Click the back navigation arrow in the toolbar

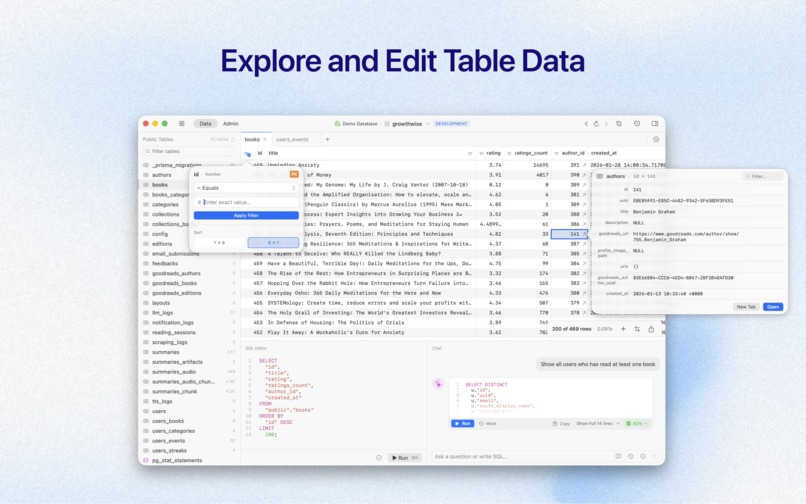(586, 123)
